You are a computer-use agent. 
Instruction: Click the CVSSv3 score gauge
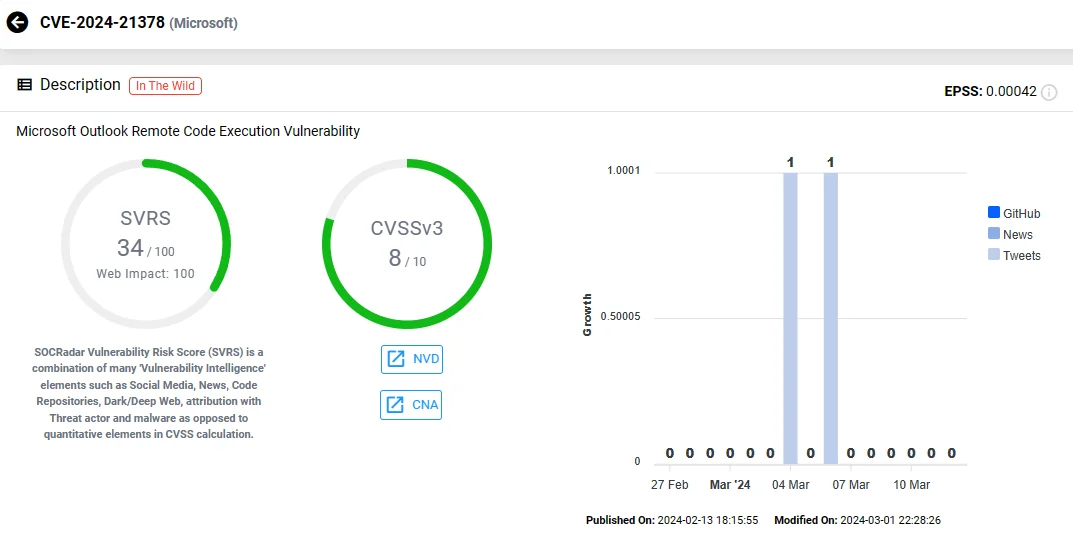click(407, 244)
